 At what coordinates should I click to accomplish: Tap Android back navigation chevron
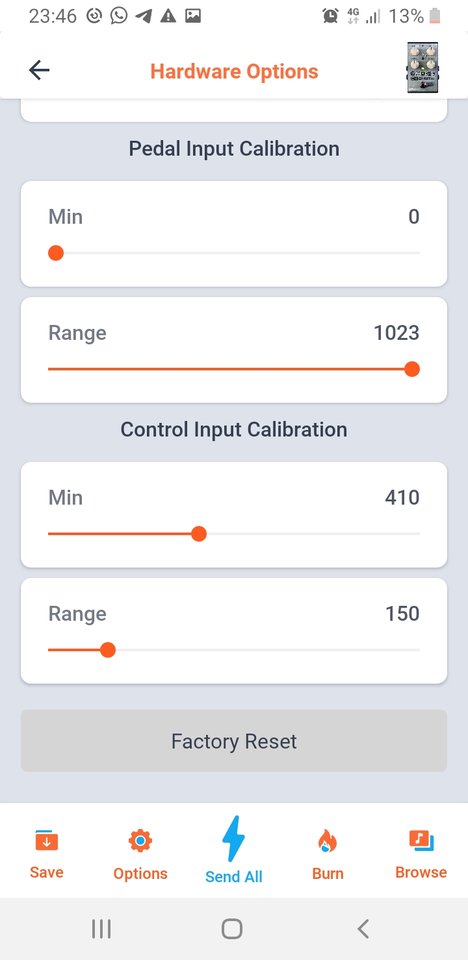363,929
